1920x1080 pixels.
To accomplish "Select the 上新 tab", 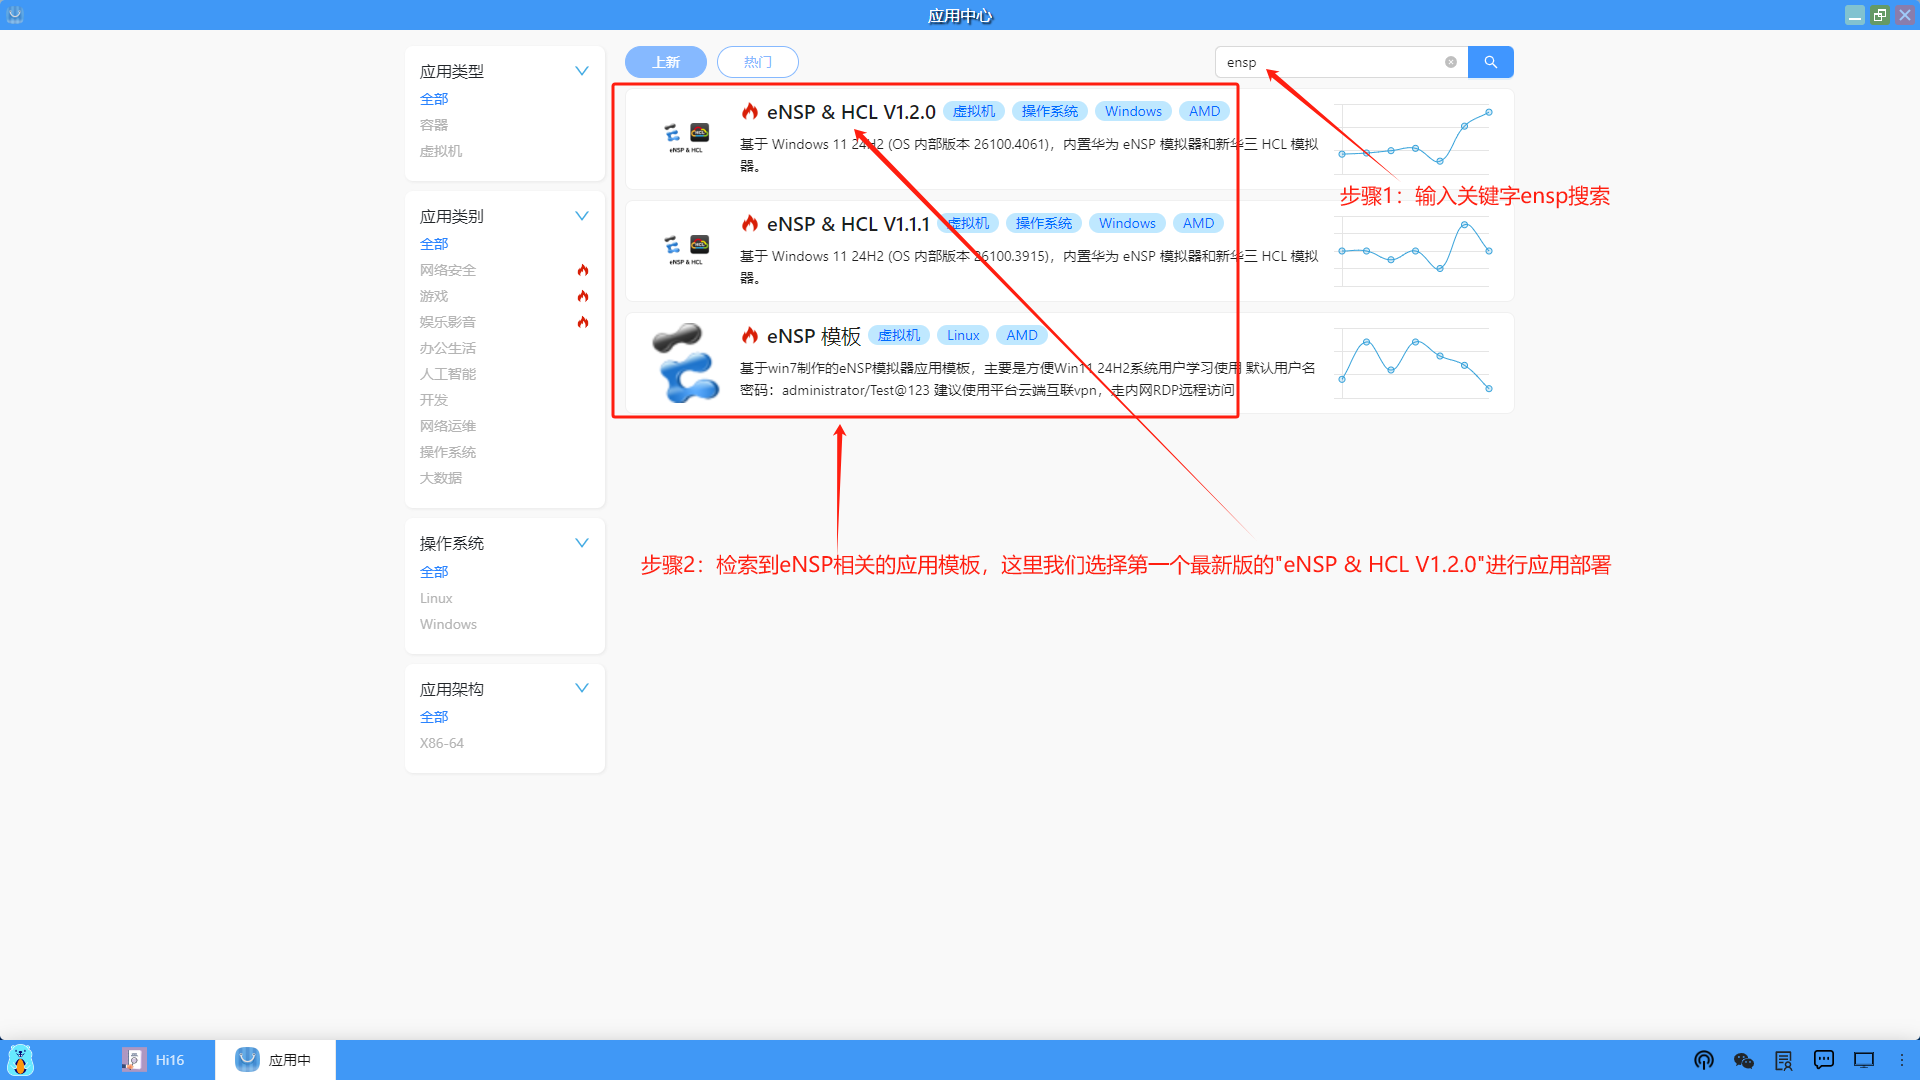I will (665, 62).
